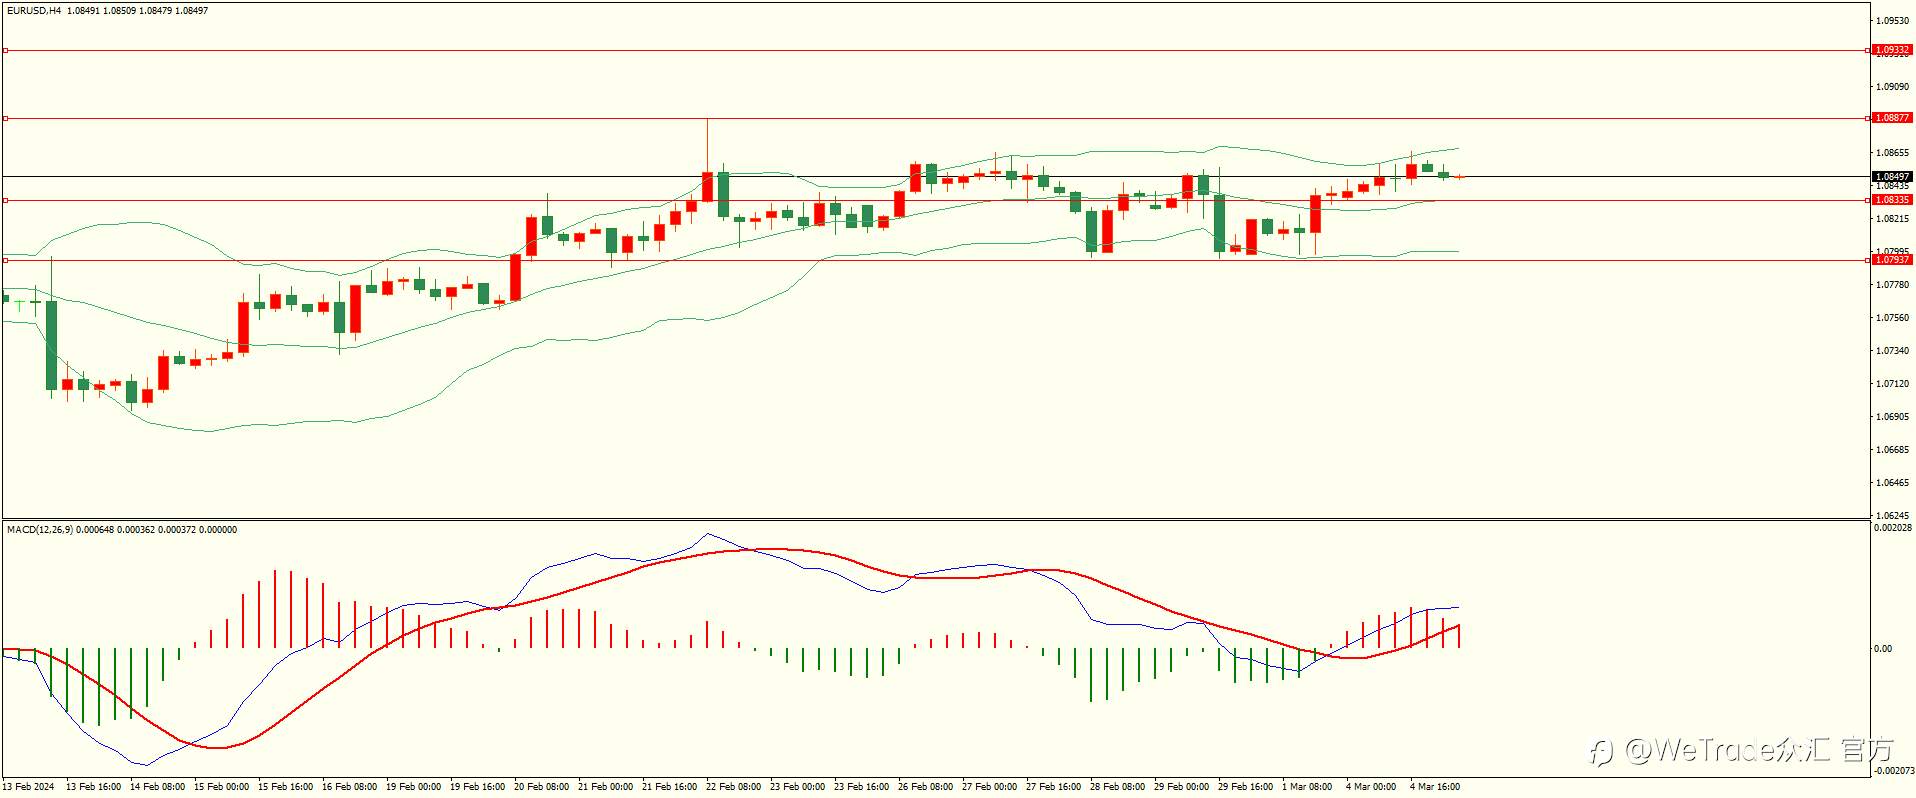Select the red horizontal line at 1.08877

tap(935, 118)
